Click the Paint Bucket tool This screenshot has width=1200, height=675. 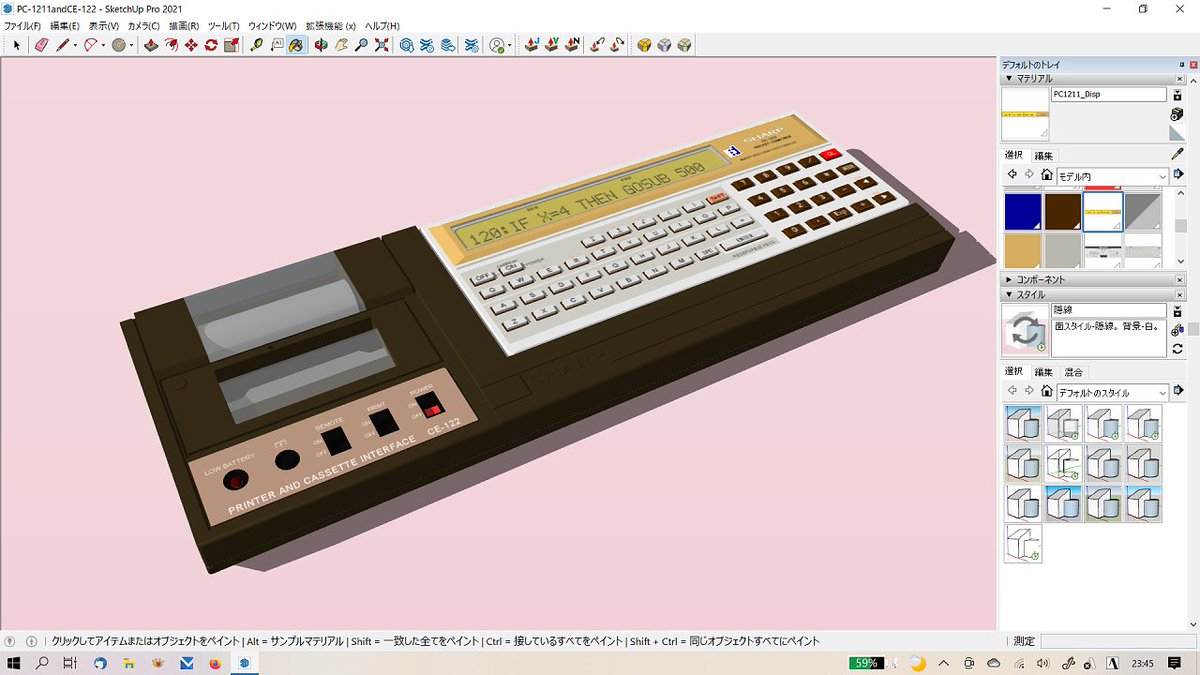pos(297,45)
